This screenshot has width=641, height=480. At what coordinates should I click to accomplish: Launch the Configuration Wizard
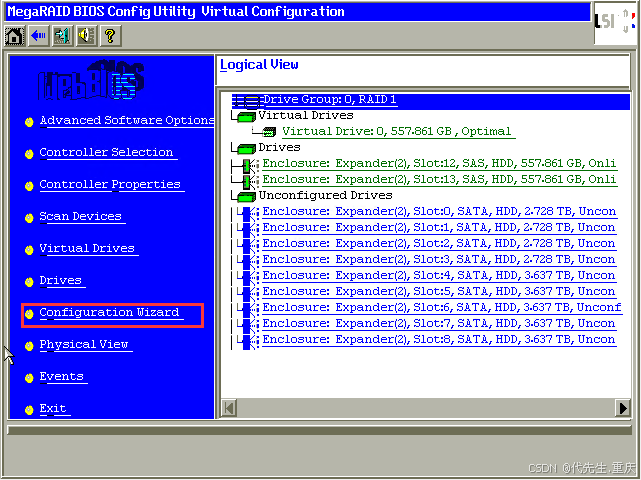tap(110, 313)
